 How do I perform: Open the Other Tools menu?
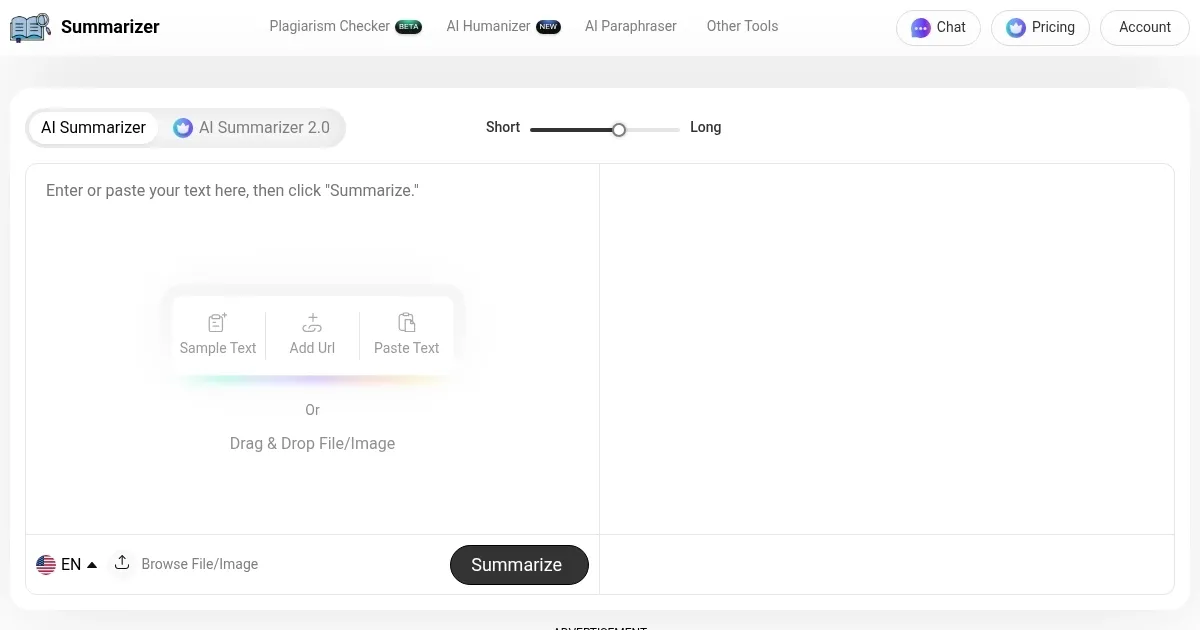tap(742, 26)
